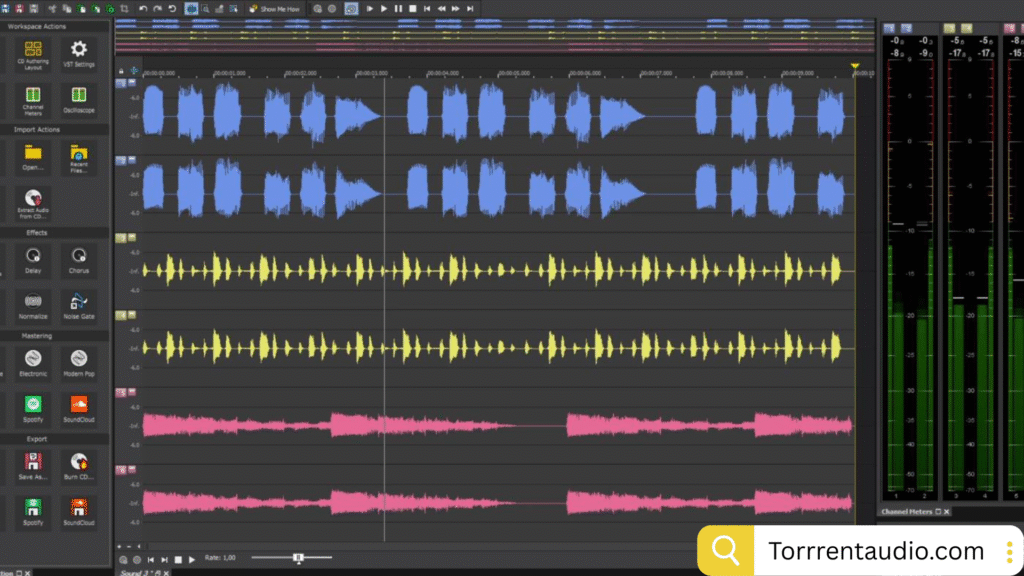
Task: Toggle the lock icon left of timeline ruler
Action: pyautogui.click(x=122, y=71)
